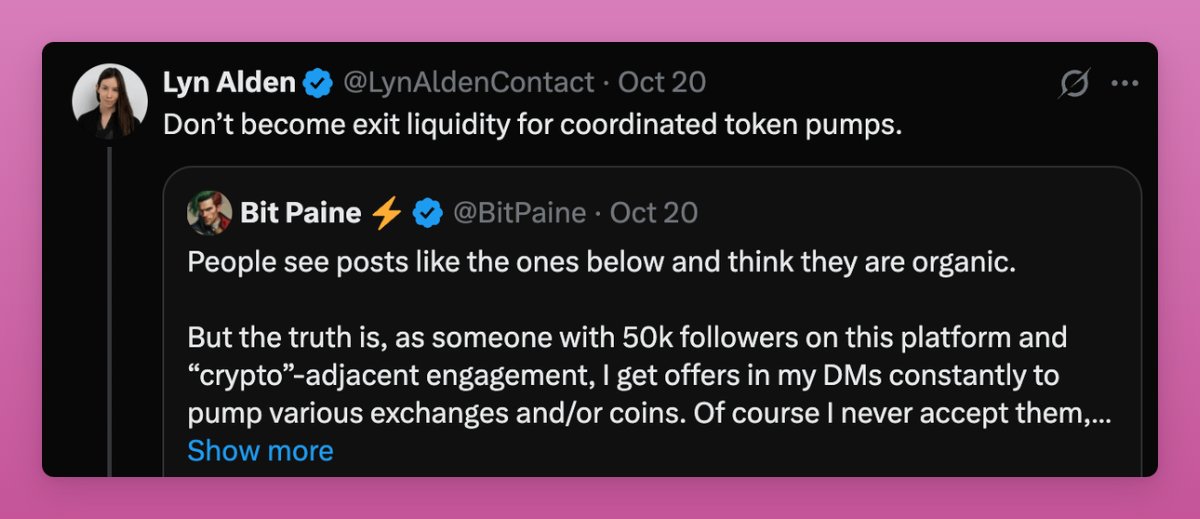Image resolution: width=1200 pixels, height=519 pixels.
Task: Click the Oct 20 date after @BitPaine
Action: (x=654, y=212)
